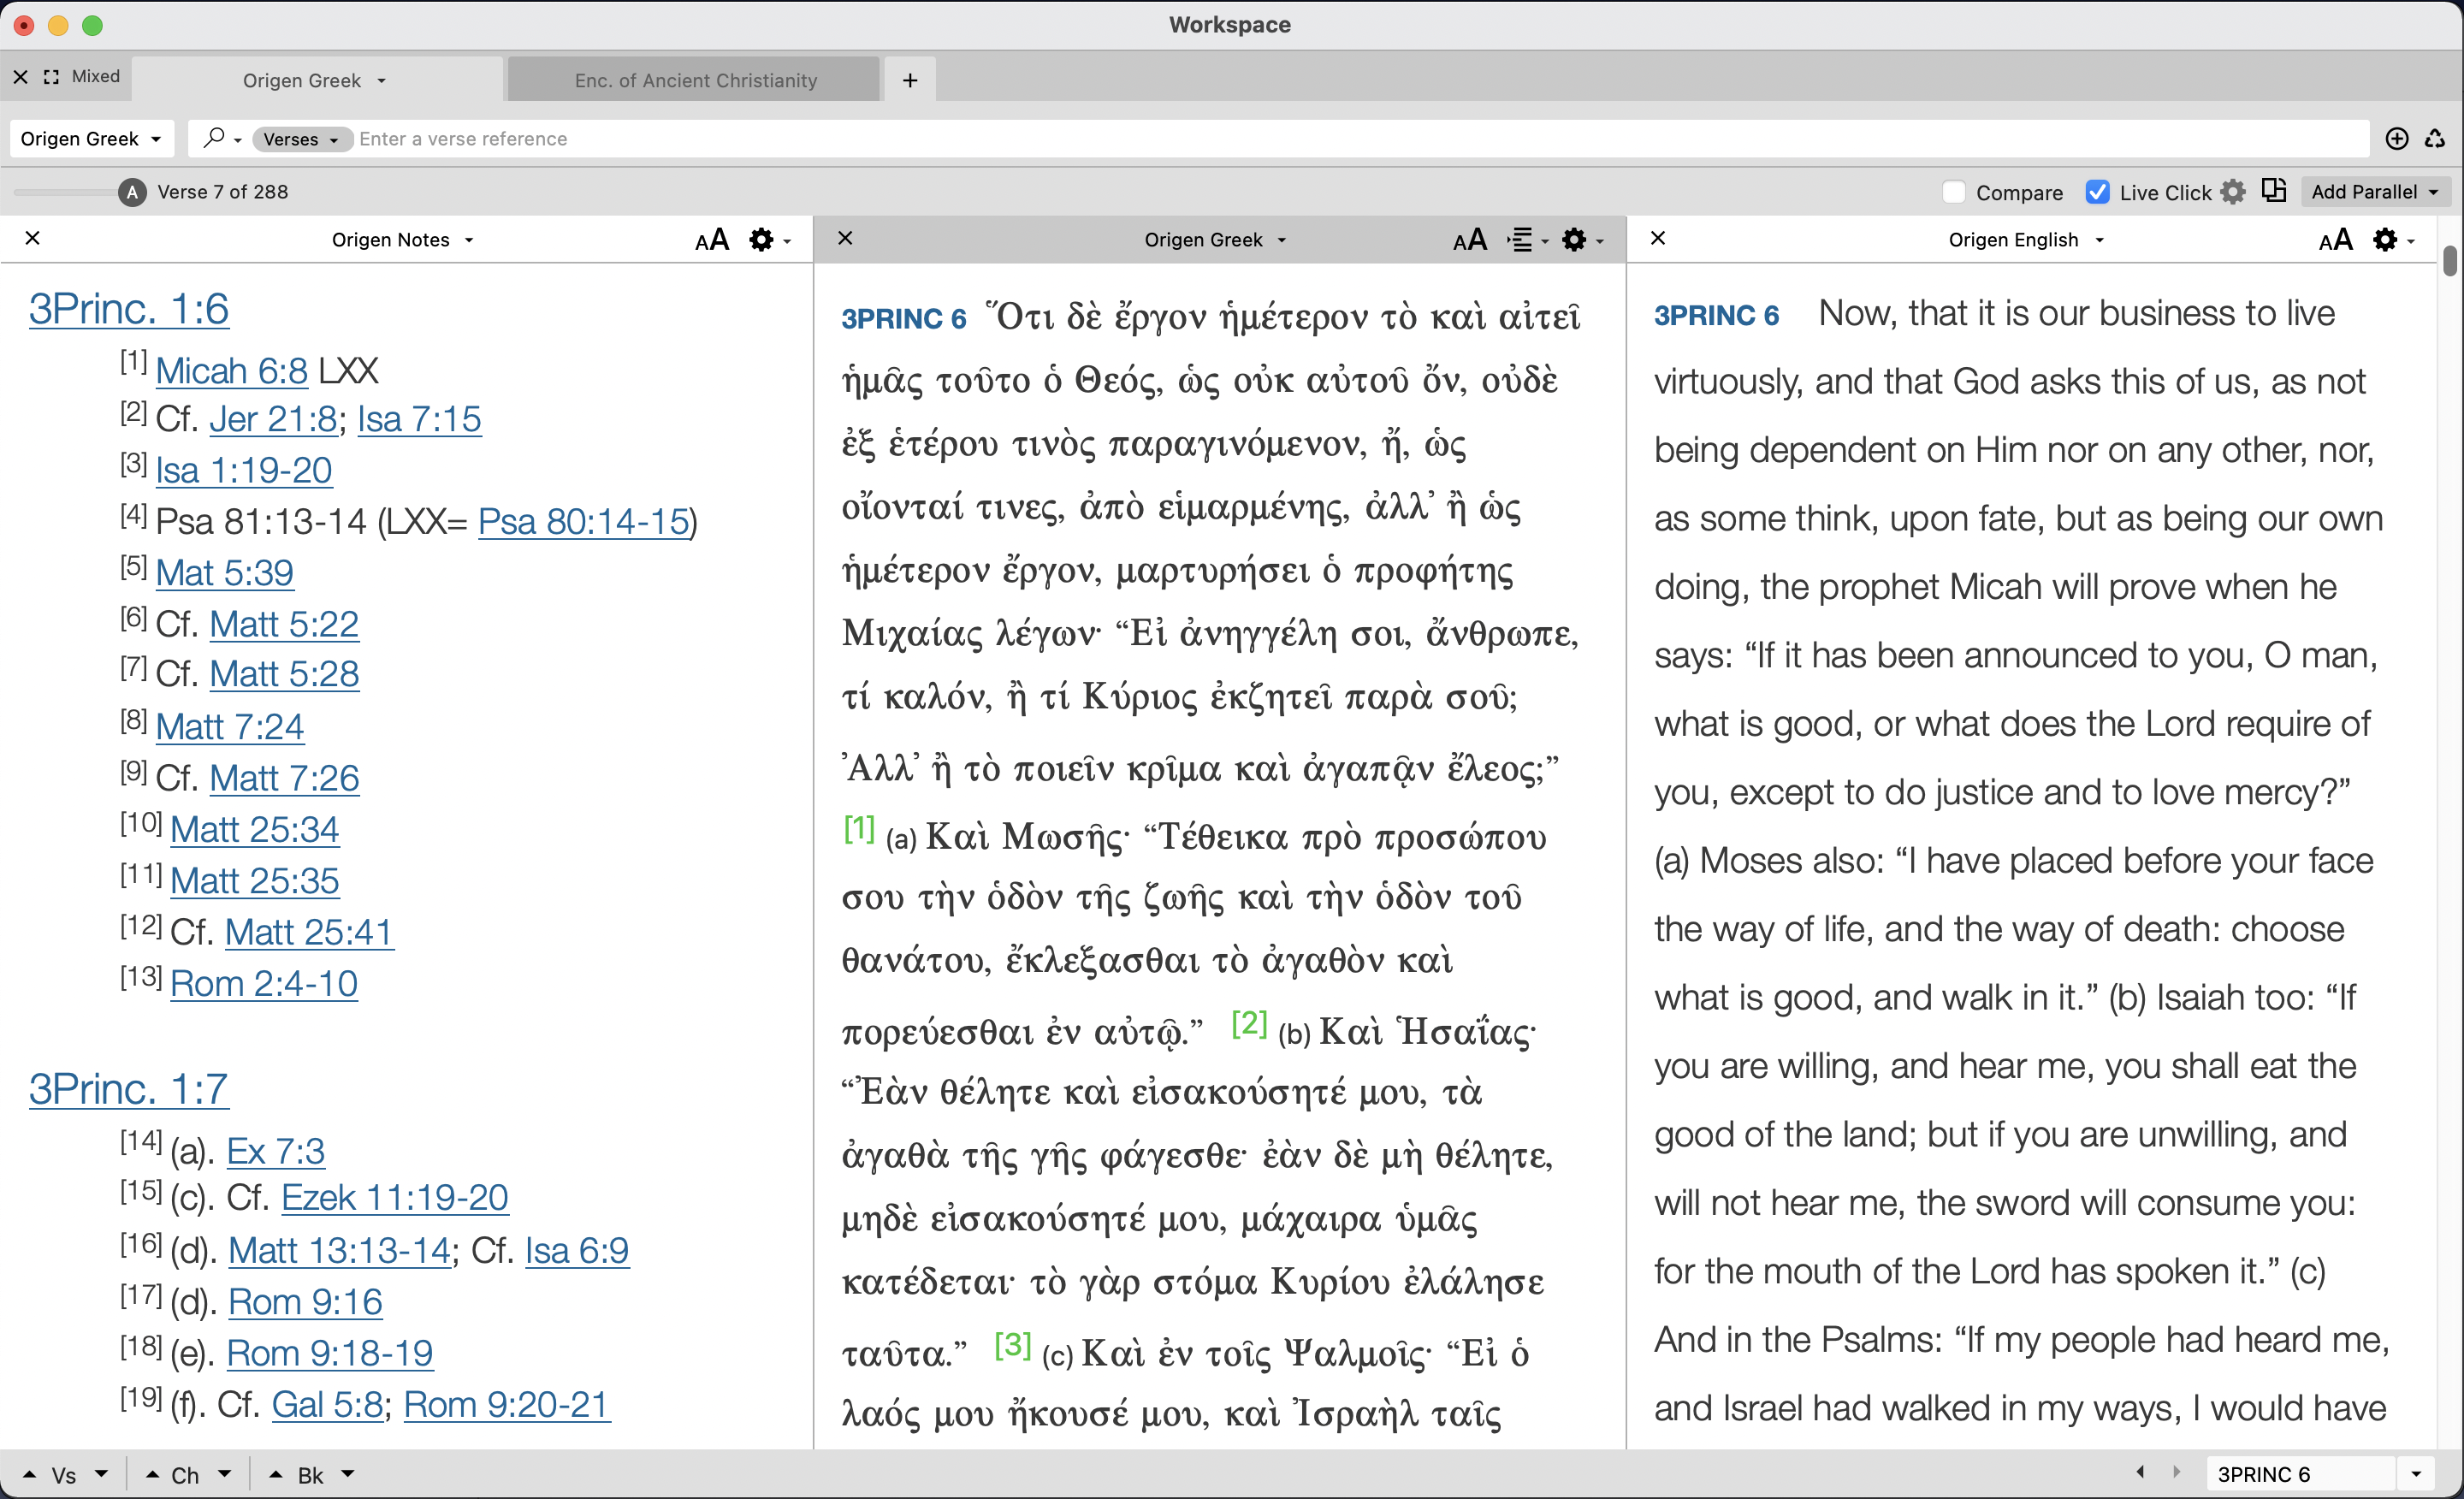This screenshot has width=2464, height=1499.
Task: Open the Verses dropdown in the search bar
Action: pyautogui.click(x=301, y=139)
